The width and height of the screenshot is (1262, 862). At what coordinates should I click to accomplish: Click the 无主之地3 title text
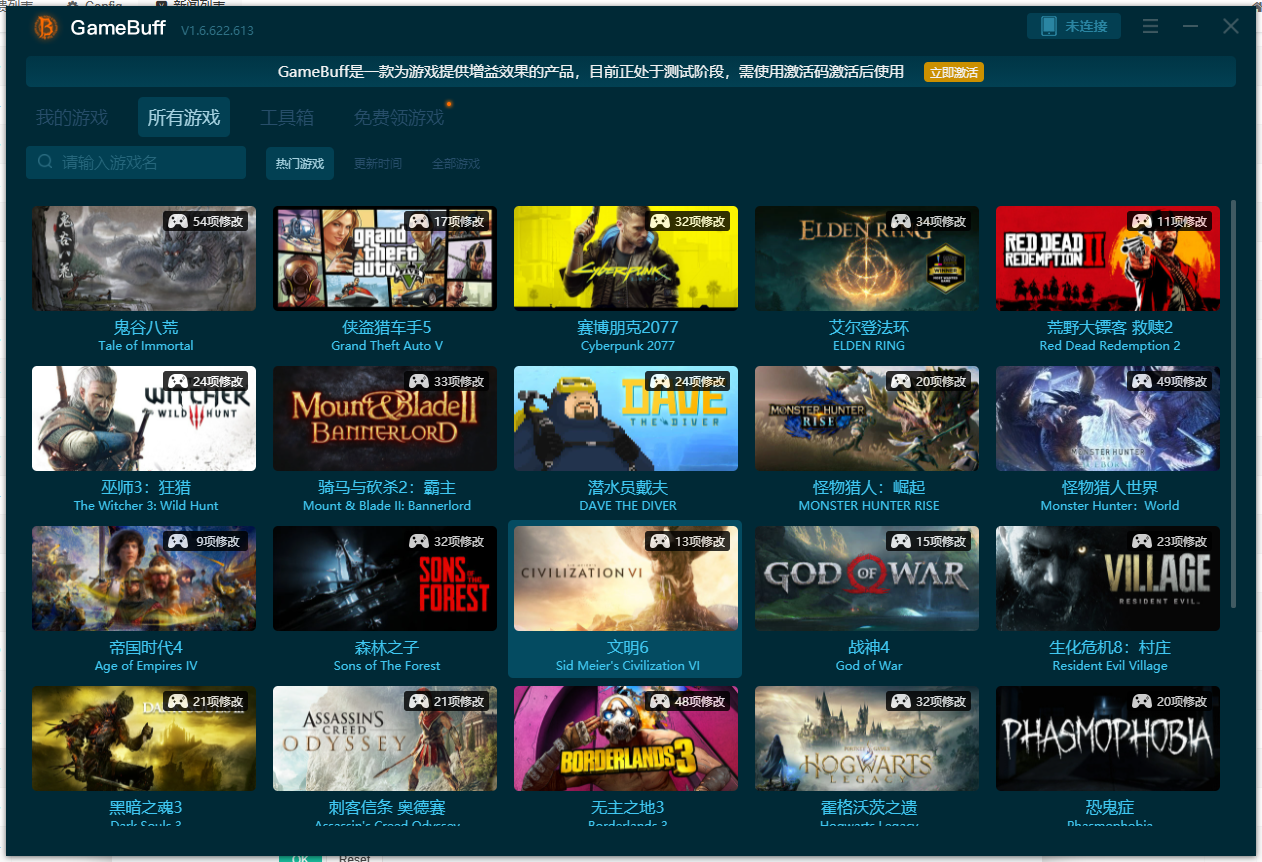pyautogui.click(x=628, y=808)
